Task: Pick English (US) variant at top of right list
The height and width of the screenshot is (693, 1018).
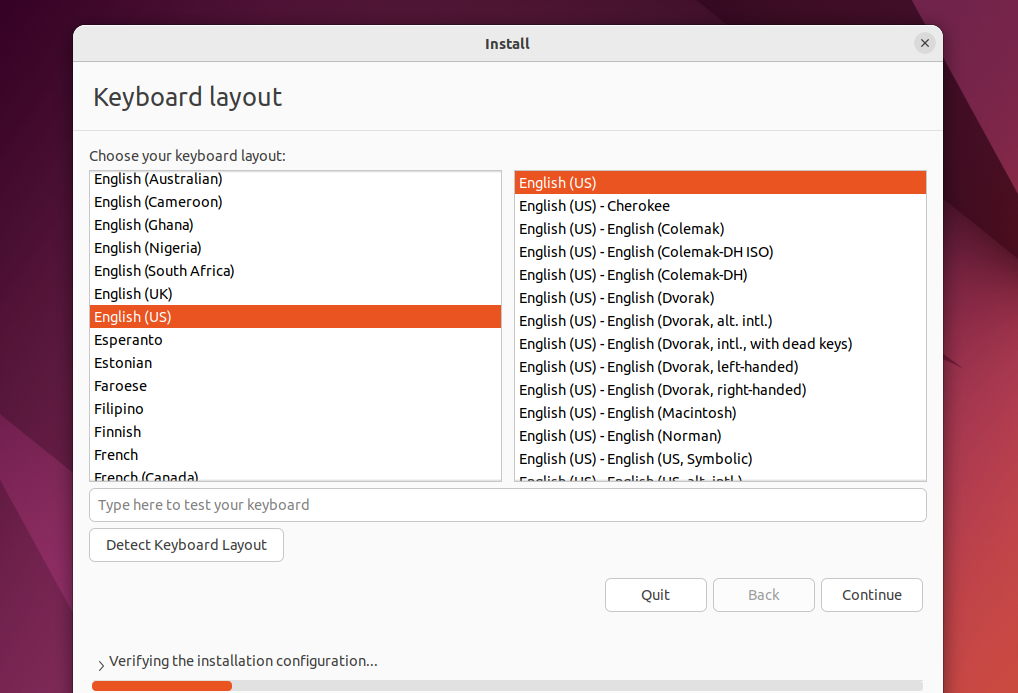Action: tap(720, 183)
